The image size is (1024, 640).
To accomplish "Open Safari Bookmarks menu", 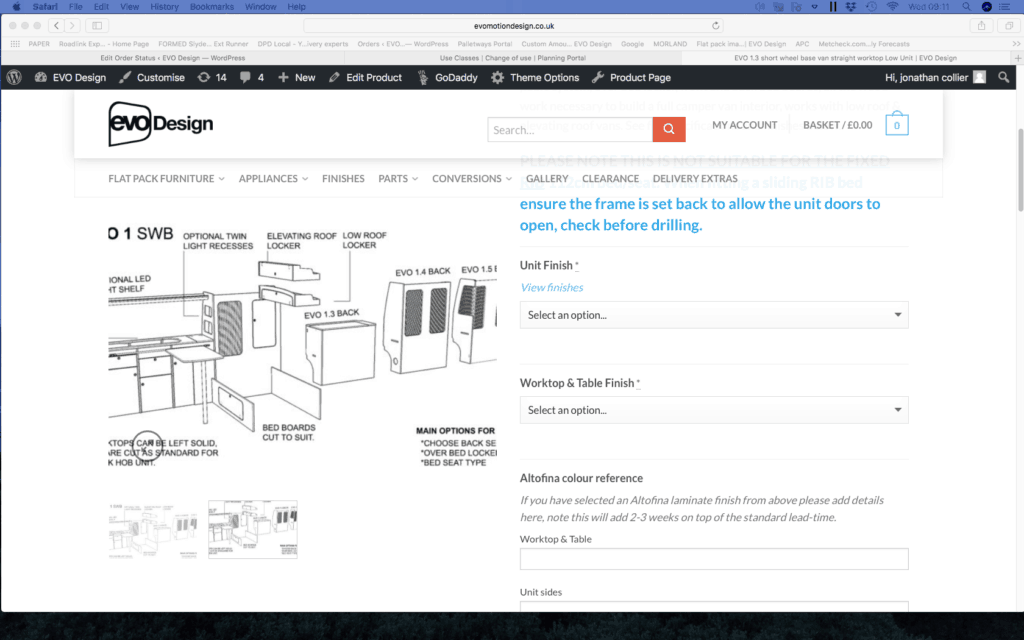I will [212, 7].
